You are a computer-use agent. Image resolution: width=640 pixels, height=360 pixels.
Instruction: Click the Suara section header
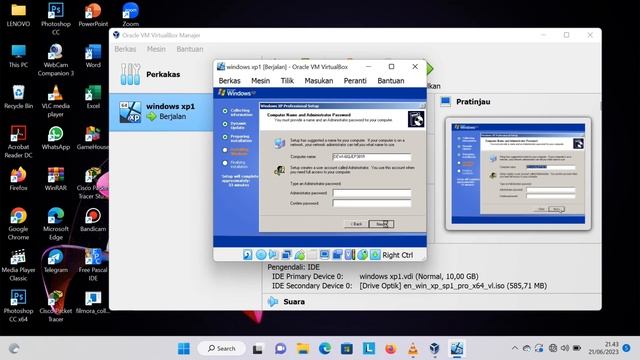coord(294,302)
